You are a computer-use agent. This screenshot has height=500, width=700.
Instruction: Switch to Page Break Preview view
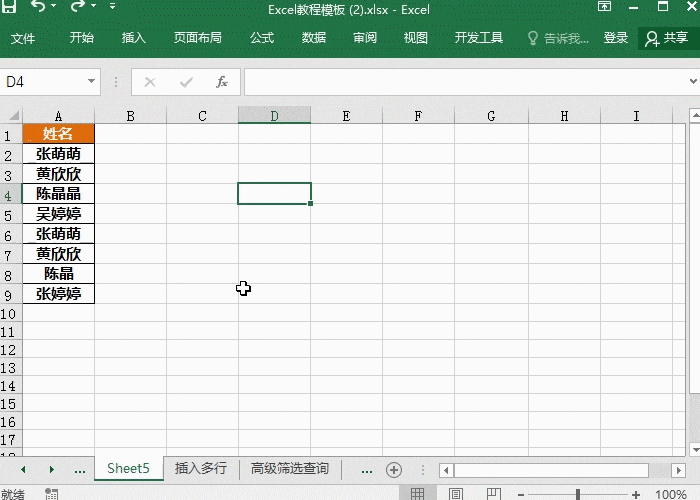click(x=492, y=494)
